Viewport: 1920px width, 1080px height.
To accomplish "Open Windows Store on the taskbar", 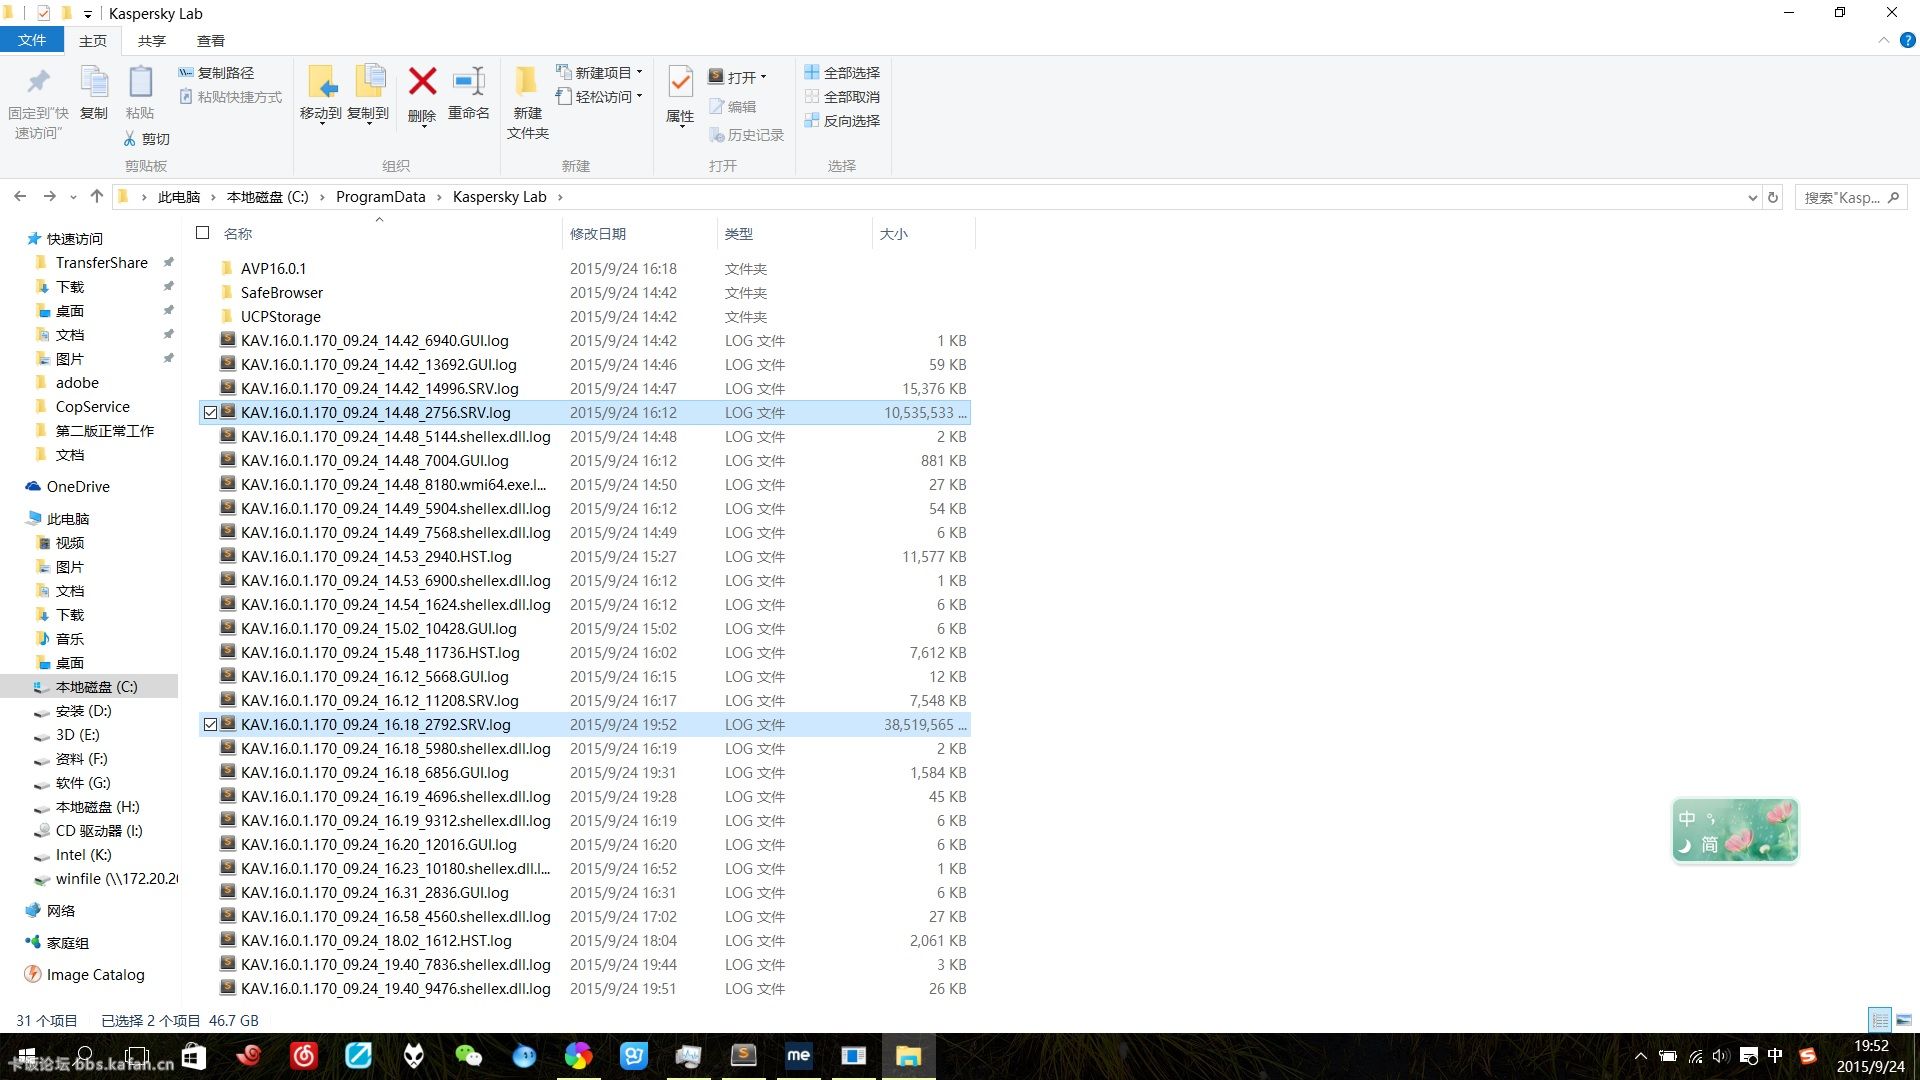I will [194, 1056].
